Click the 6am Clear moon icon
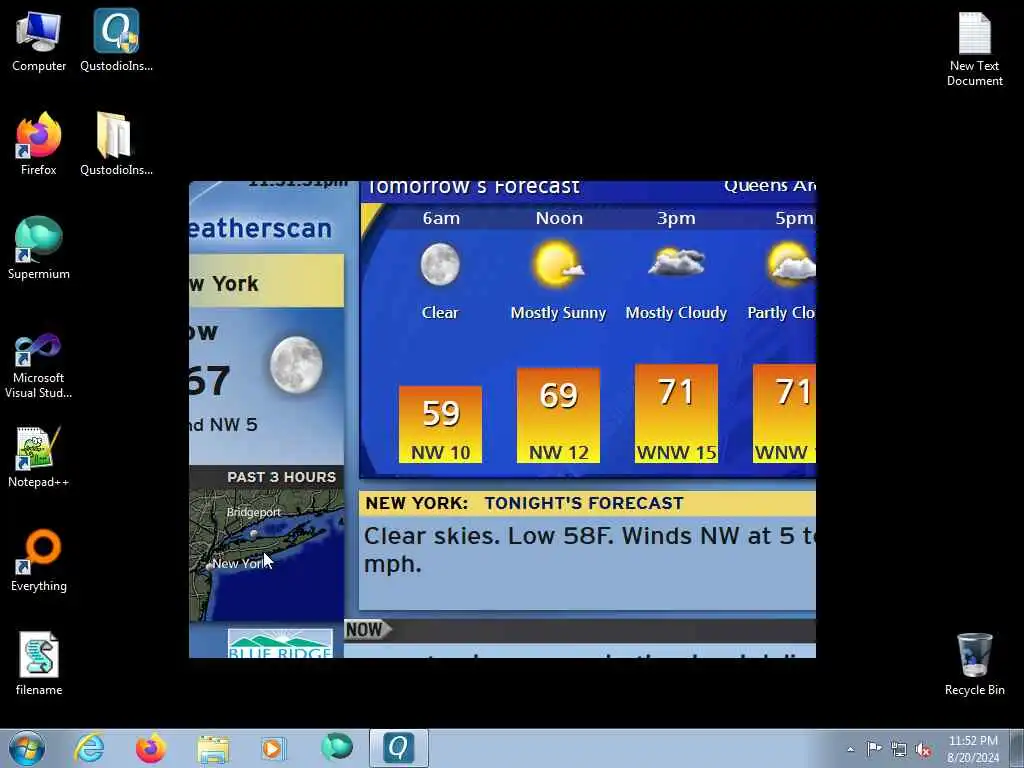1024x768 pixels. click(x=440, y=264)
